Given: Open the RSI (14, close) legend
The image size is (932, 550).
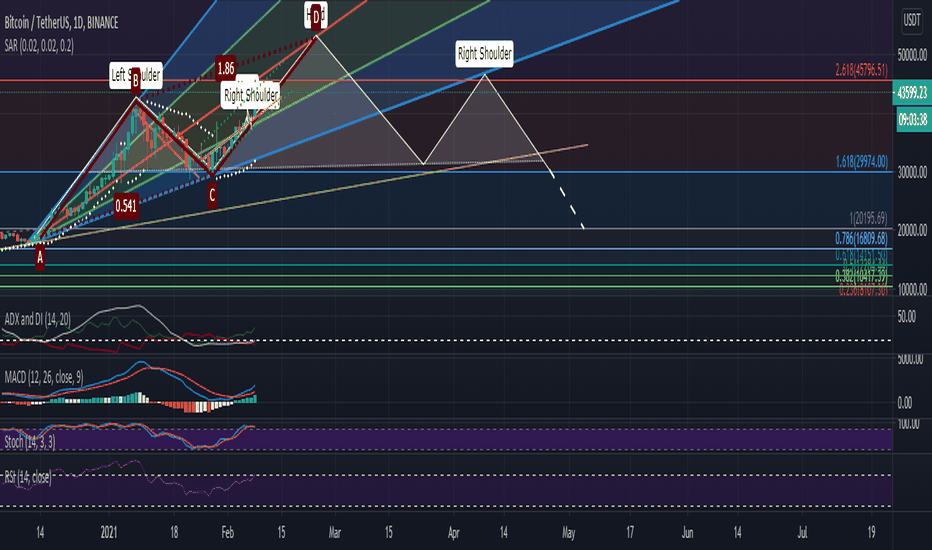Looking at the screenshot, I should [27, 477].
